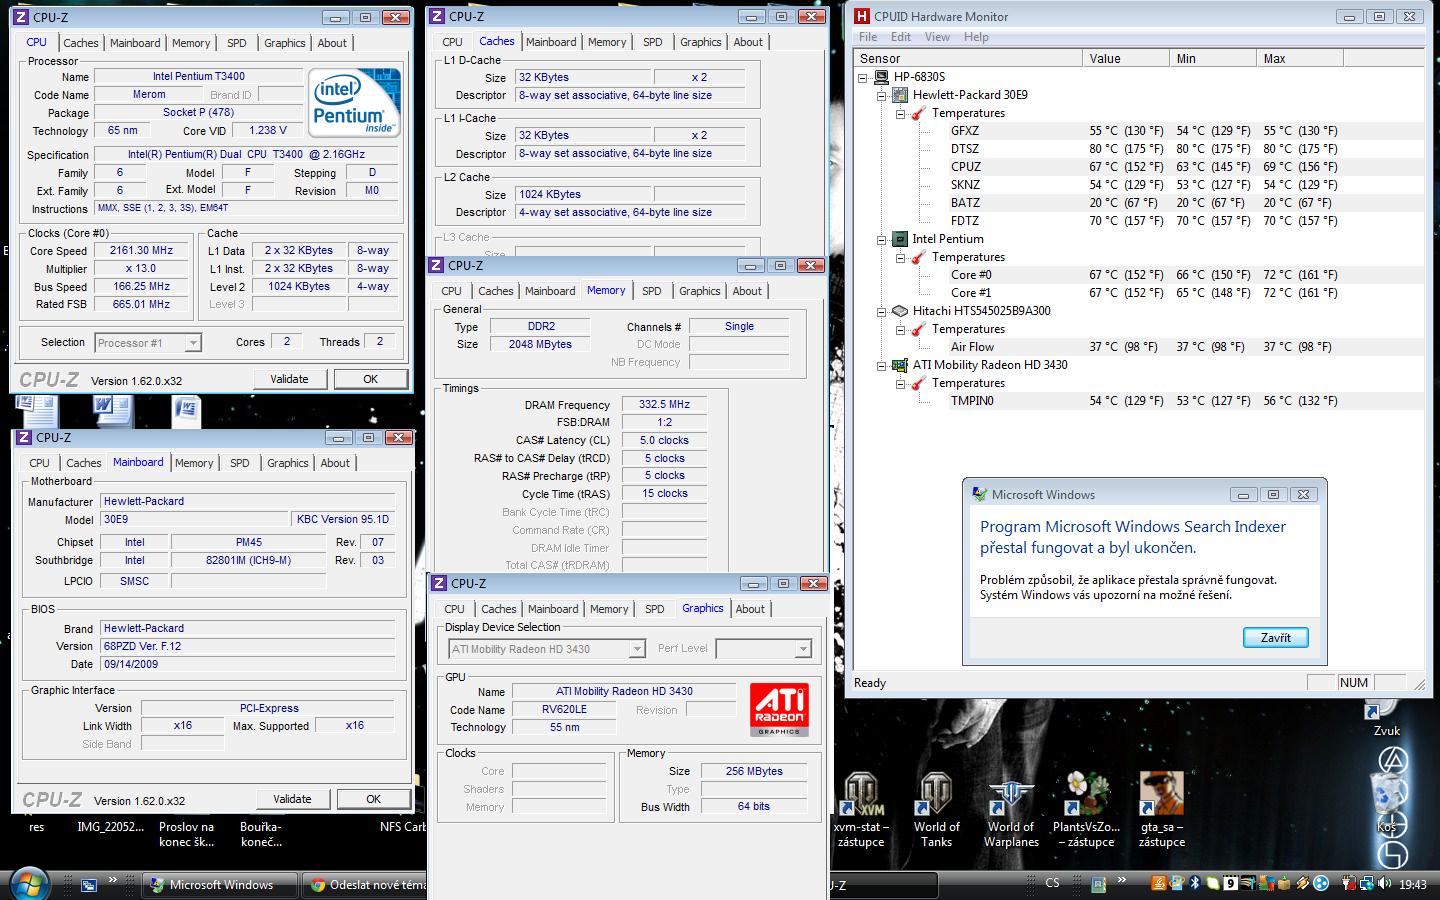Viewport: 1440px width, 900px height.
Task: Click the Sensor column header
Action: click(969, 59)
